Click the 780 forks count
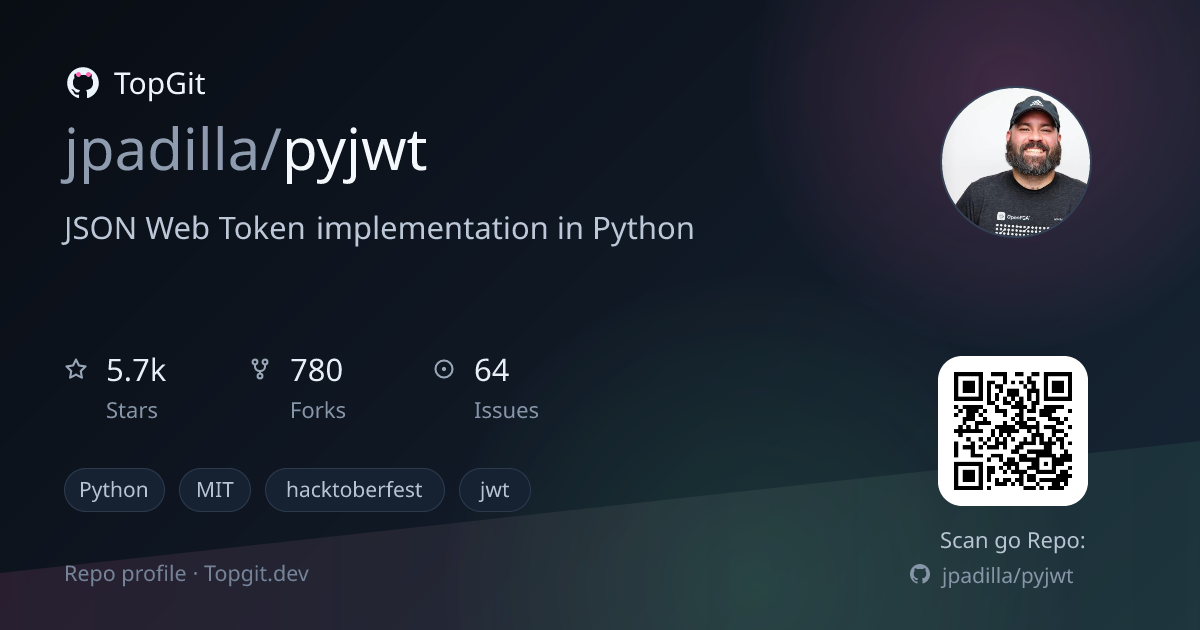Viewport: 1200px width, 630px height. coord(317,371)
